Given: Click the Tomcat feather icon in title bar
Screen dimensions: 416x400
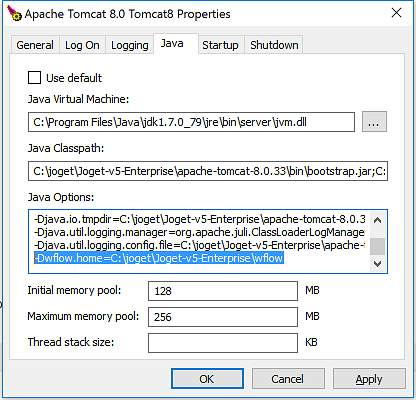Looking at the screenshot, I should coord(14,13).
